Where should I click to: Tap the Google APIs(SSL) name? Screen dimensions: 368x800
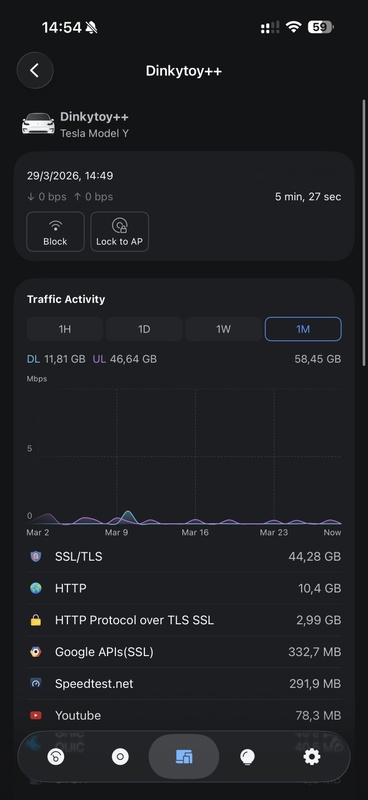coord(104,652)
